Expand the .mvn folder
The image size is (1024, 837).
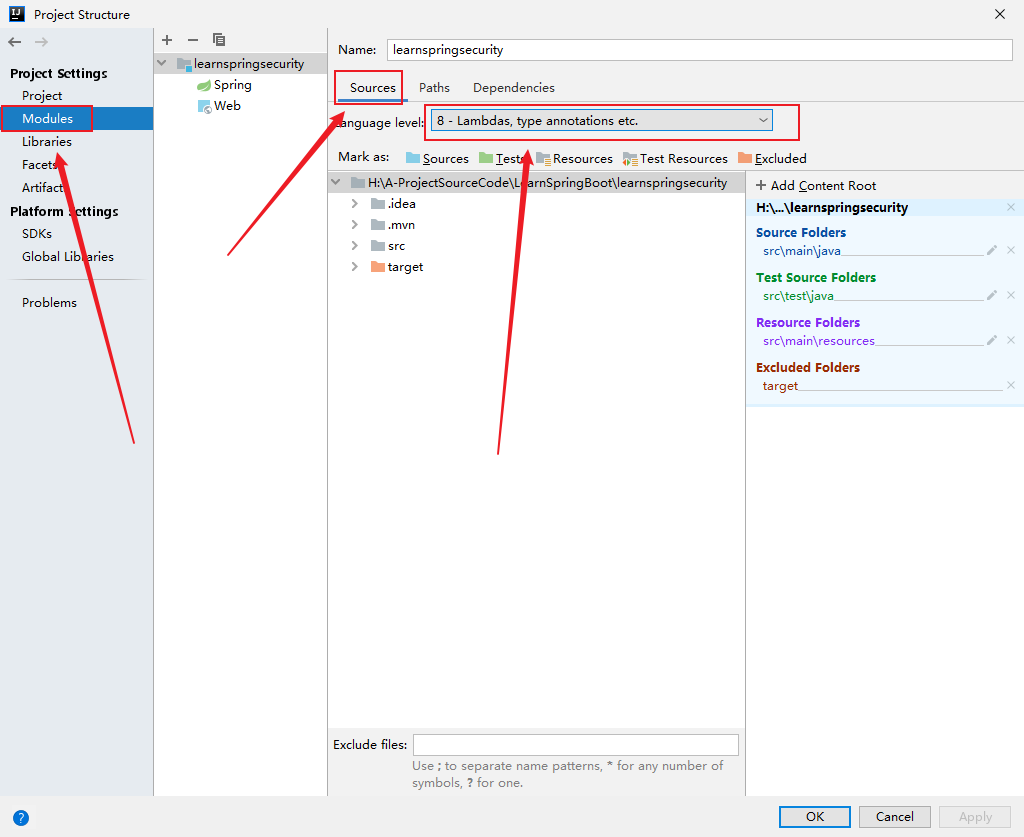[355, 225]
